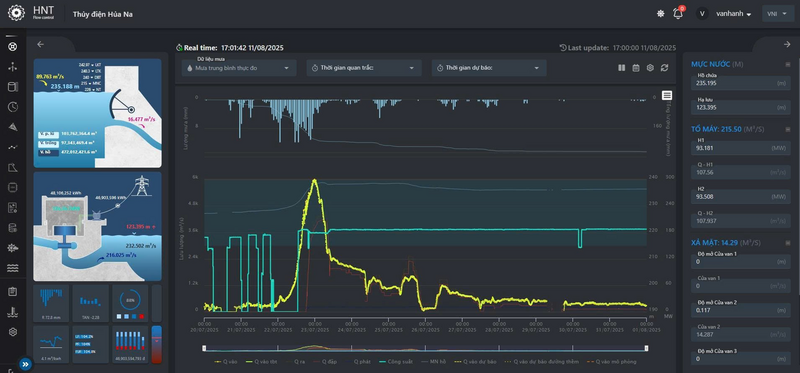Click the Hồ chứa water level field
800x373 pixels.
[740, 83]
